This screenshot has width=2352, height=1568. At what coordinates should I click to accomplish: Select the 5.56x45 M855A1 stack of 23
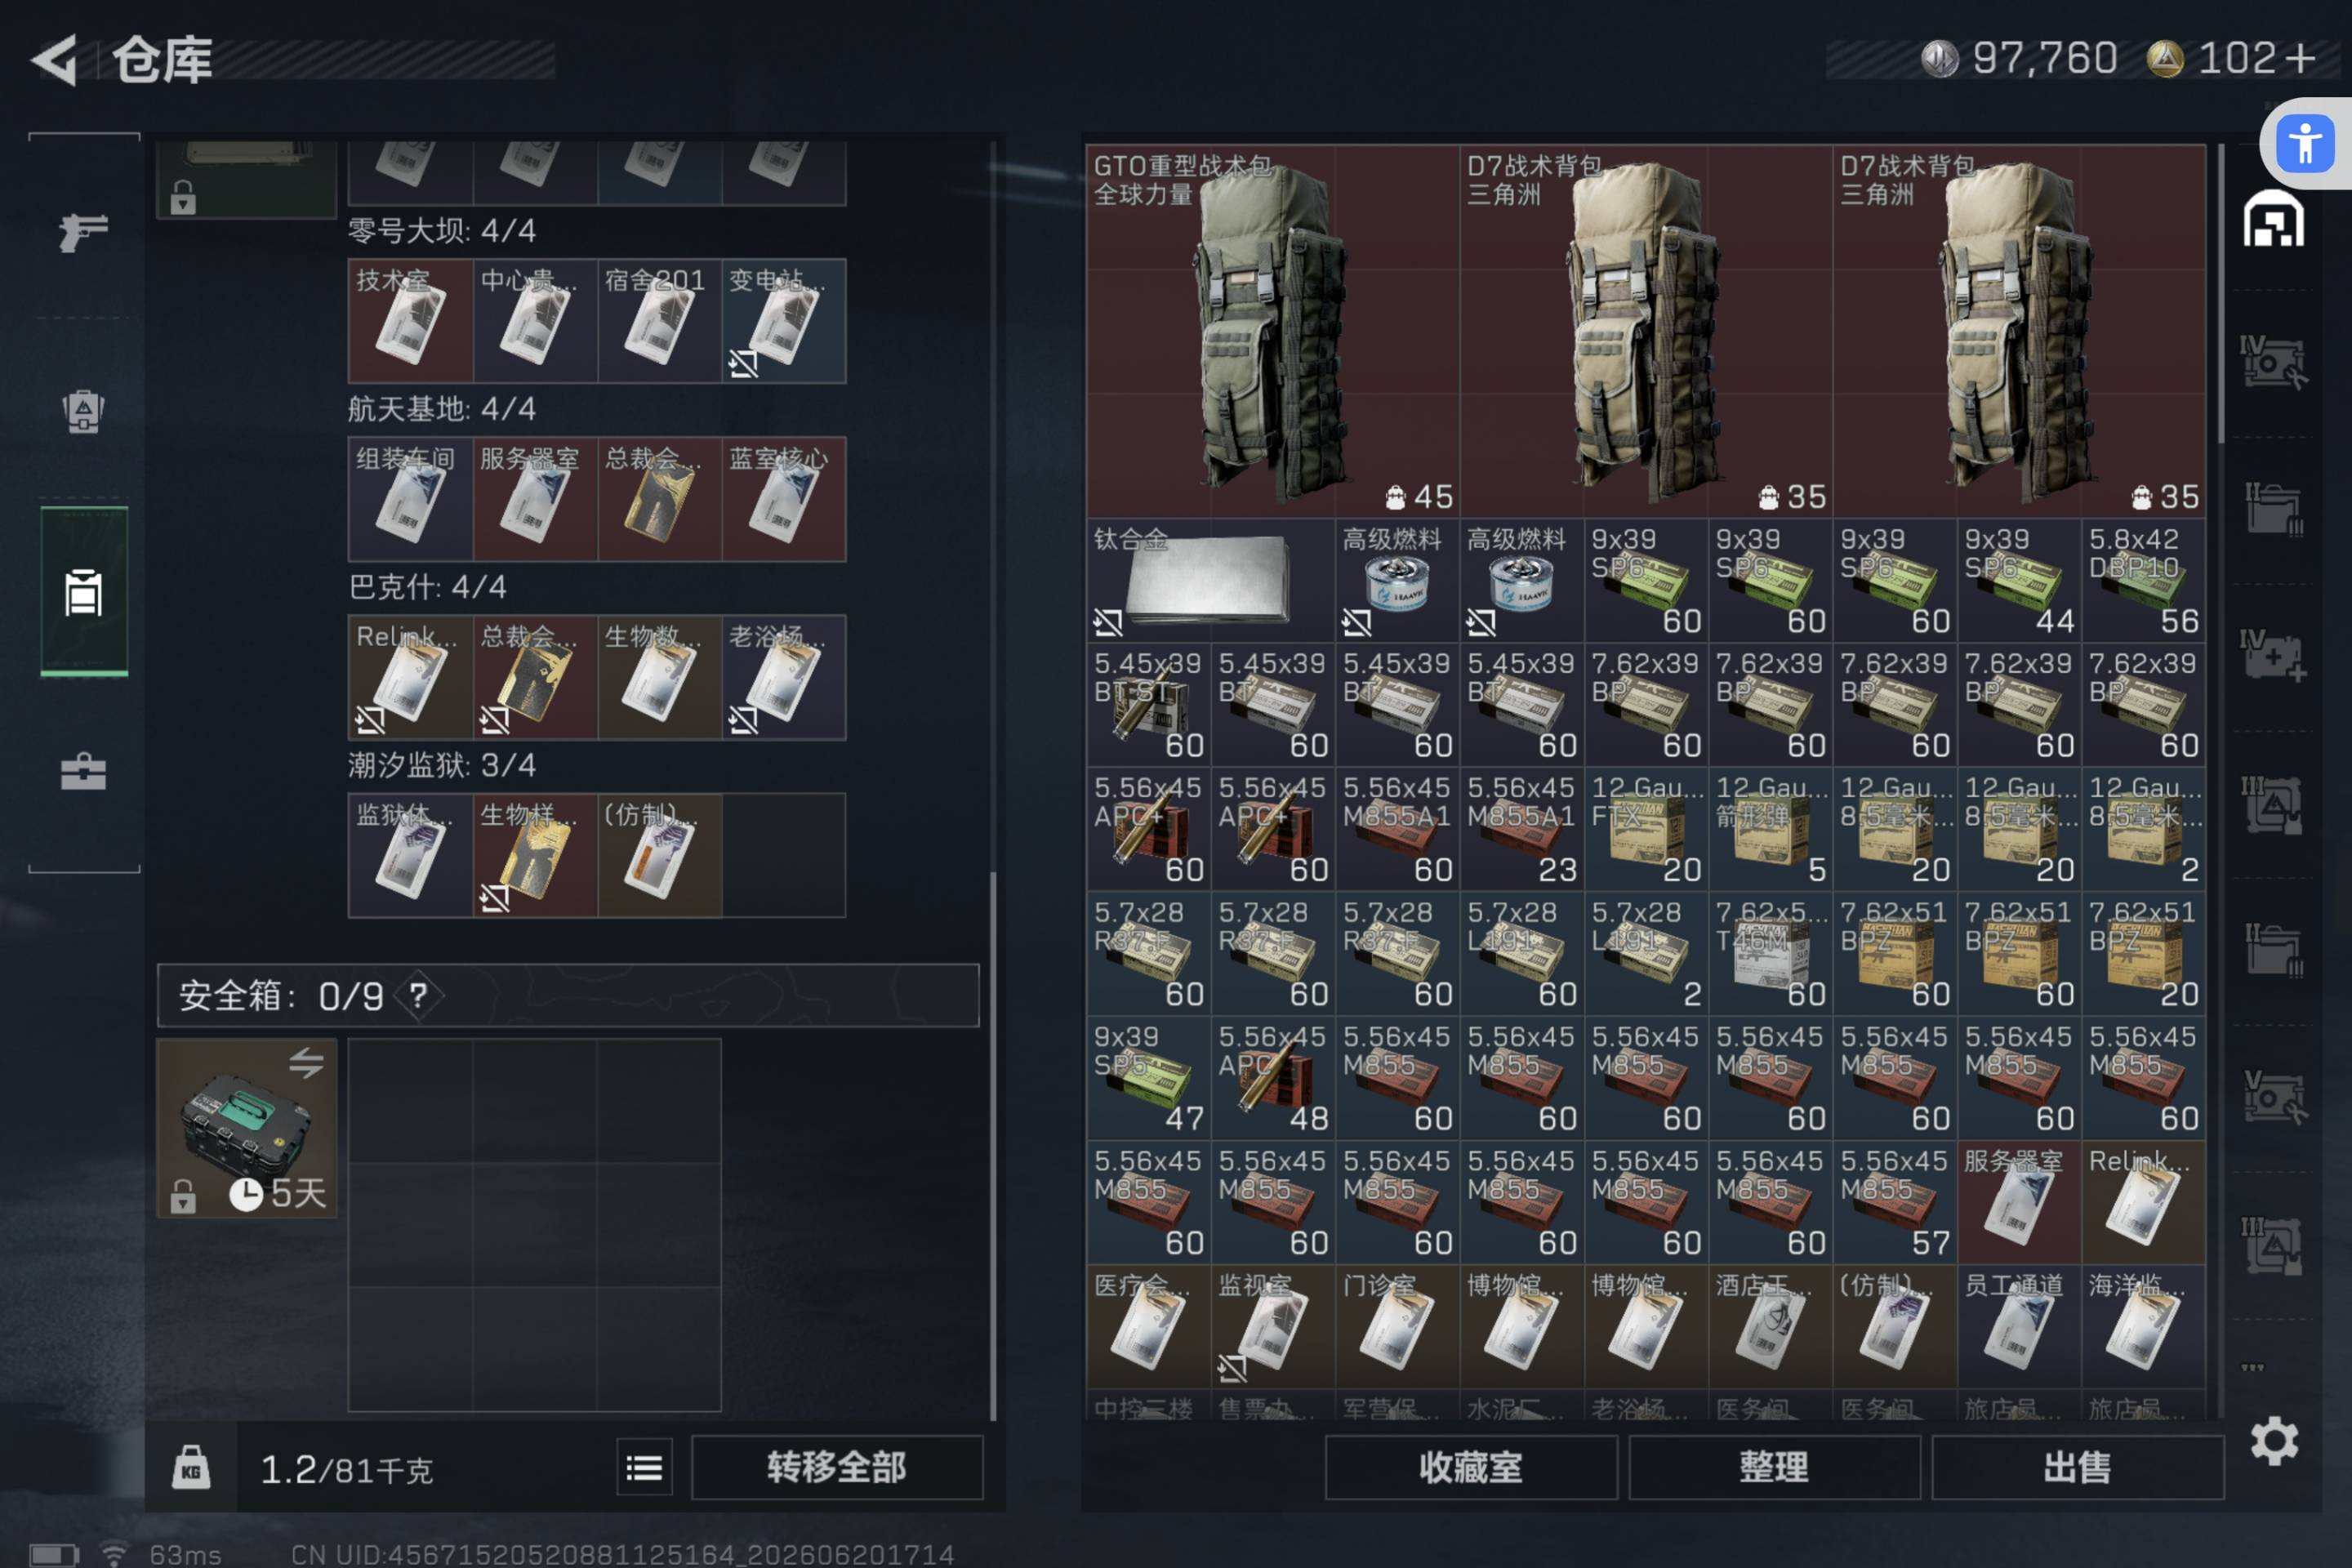coord(1522,829)
